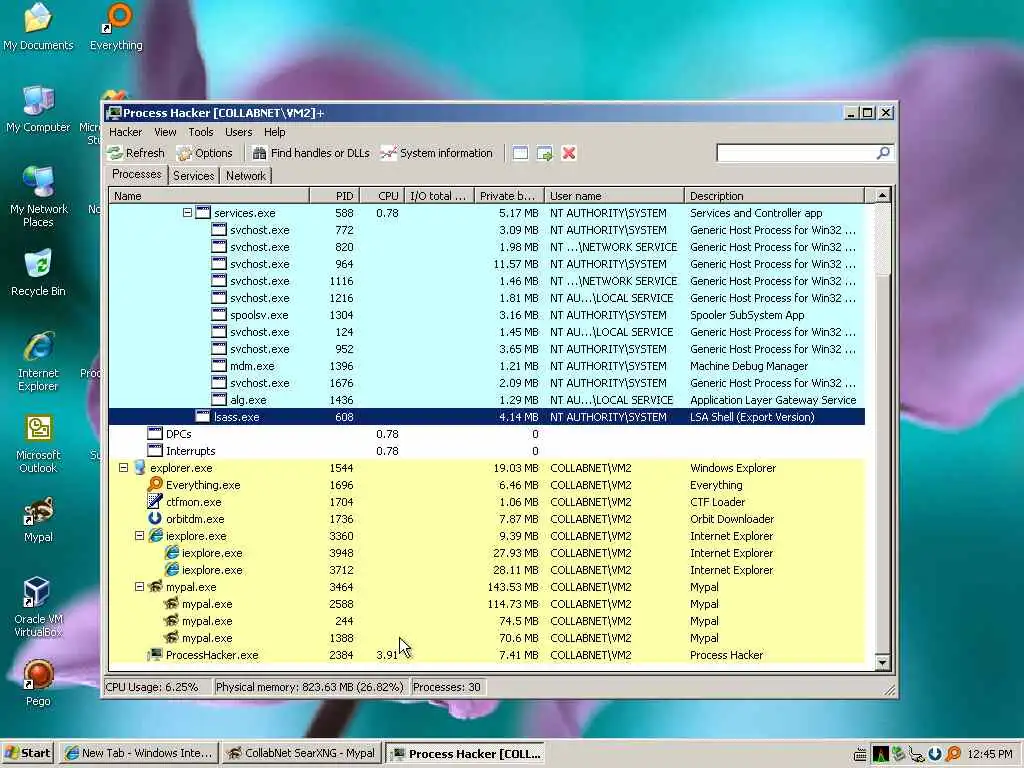Click the Start button
This screenshot has width=1024, height=768.
coord(27,753)
